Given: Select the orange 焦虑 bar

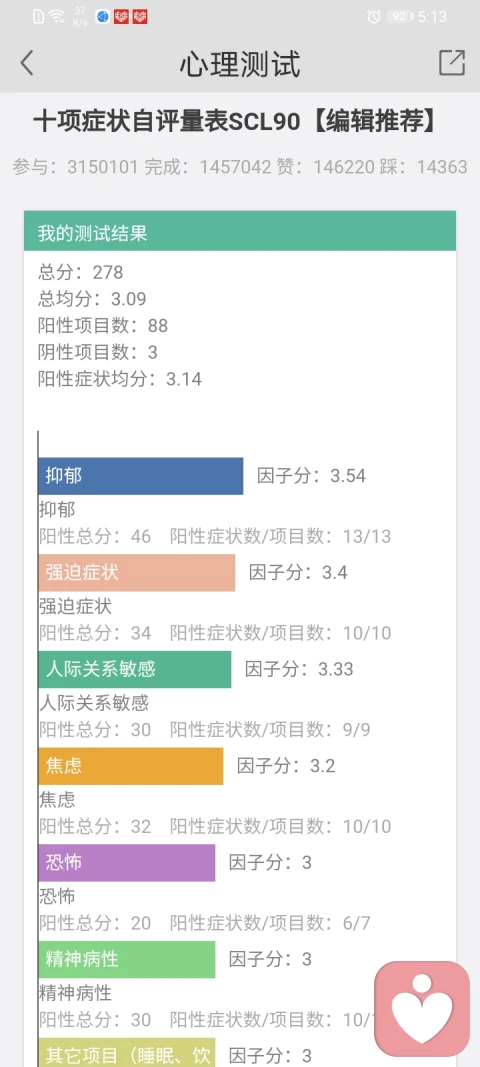Looking at the screenshot, I should point(131,766).
